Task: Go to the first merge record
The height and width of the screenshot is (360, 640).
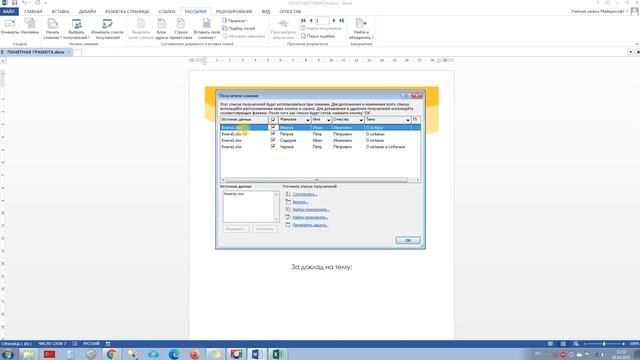Action: pyautogui.click(x=303, y=20)
